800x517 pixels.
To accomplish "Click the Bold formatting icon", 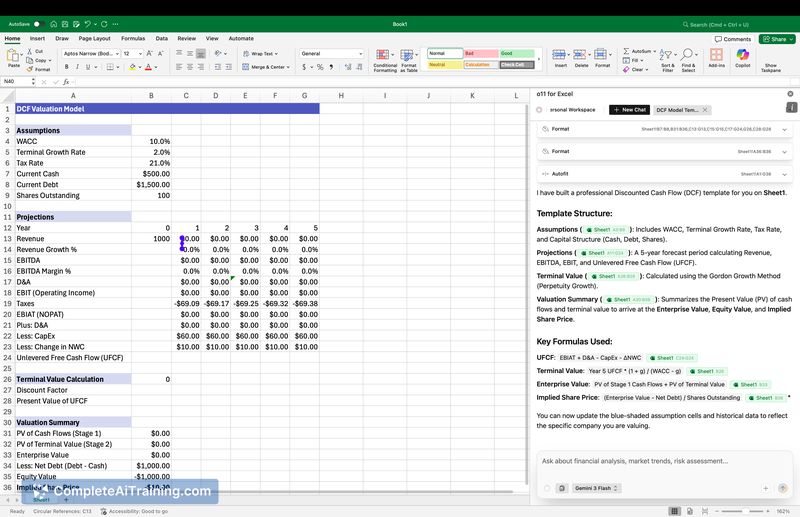I will tap(67, 67).
